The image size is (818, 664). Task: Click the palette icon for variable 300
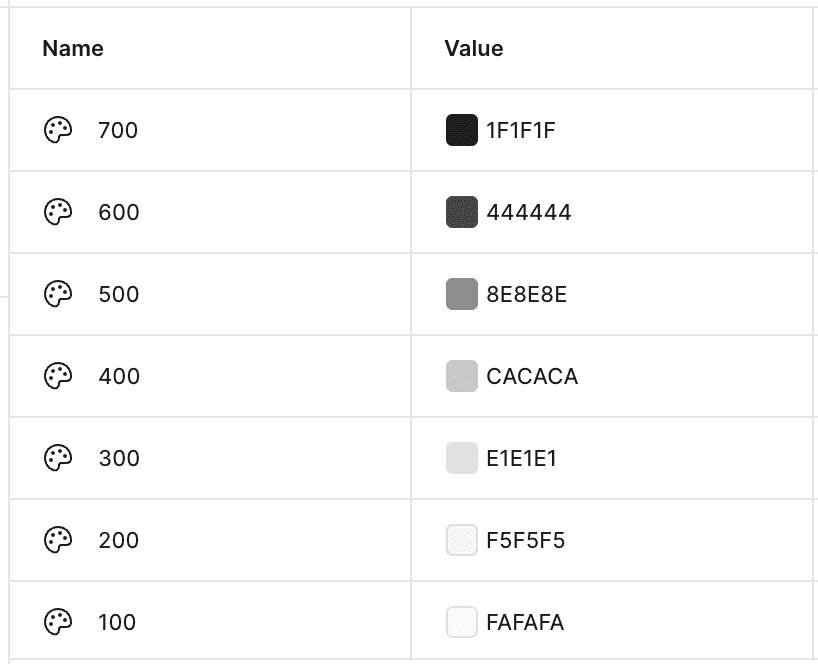pos(58,458)
